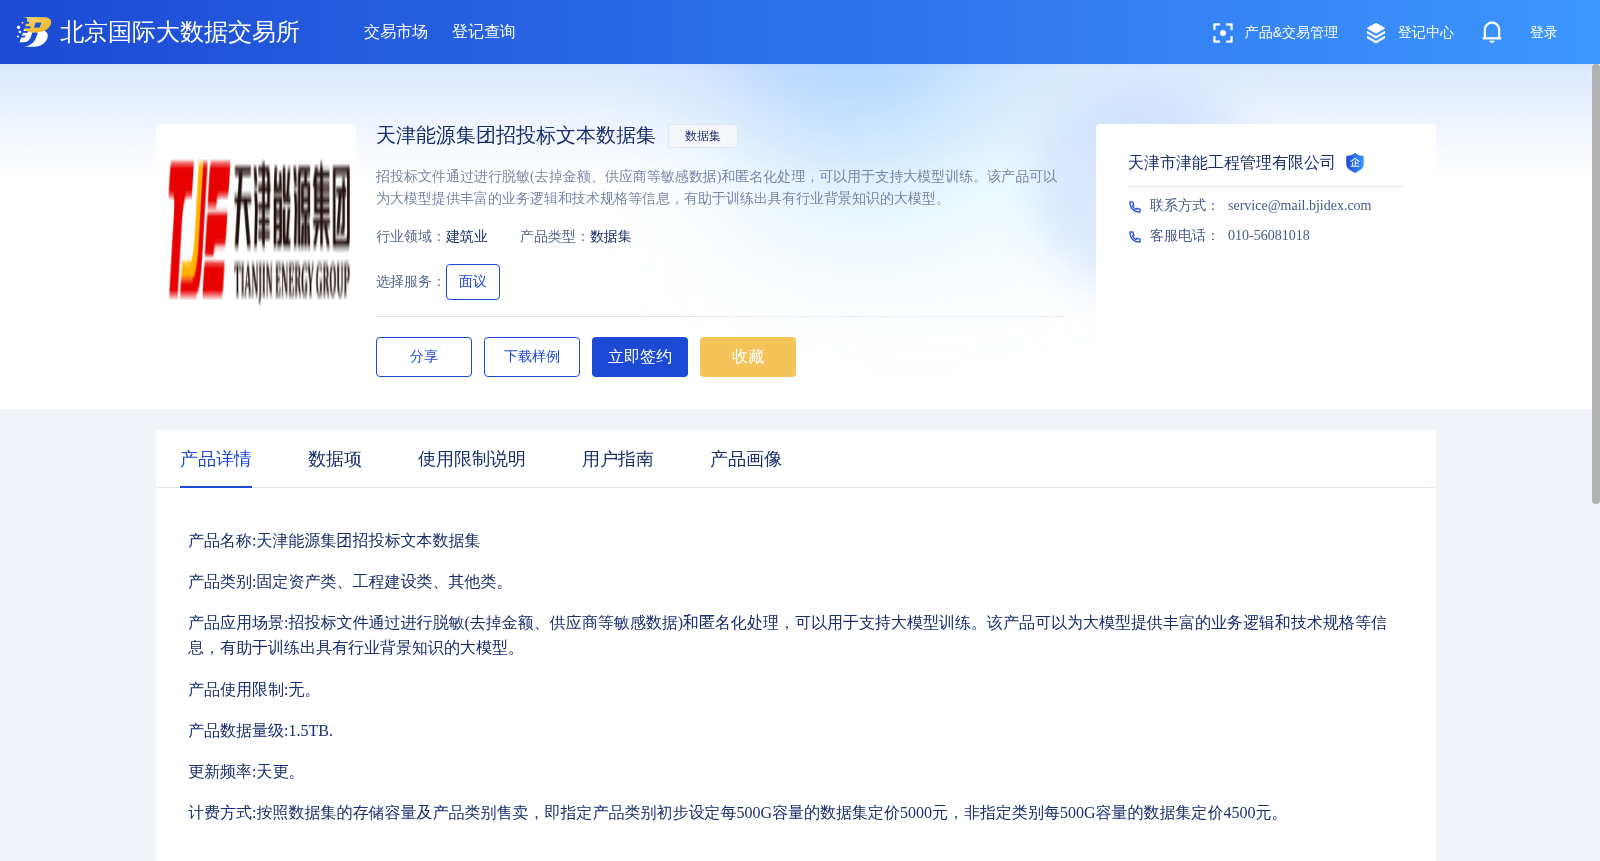This screenshot has height=861, width=1600.
Task: Click the 更新频率:天更。 line
Action: coord(246,772)
